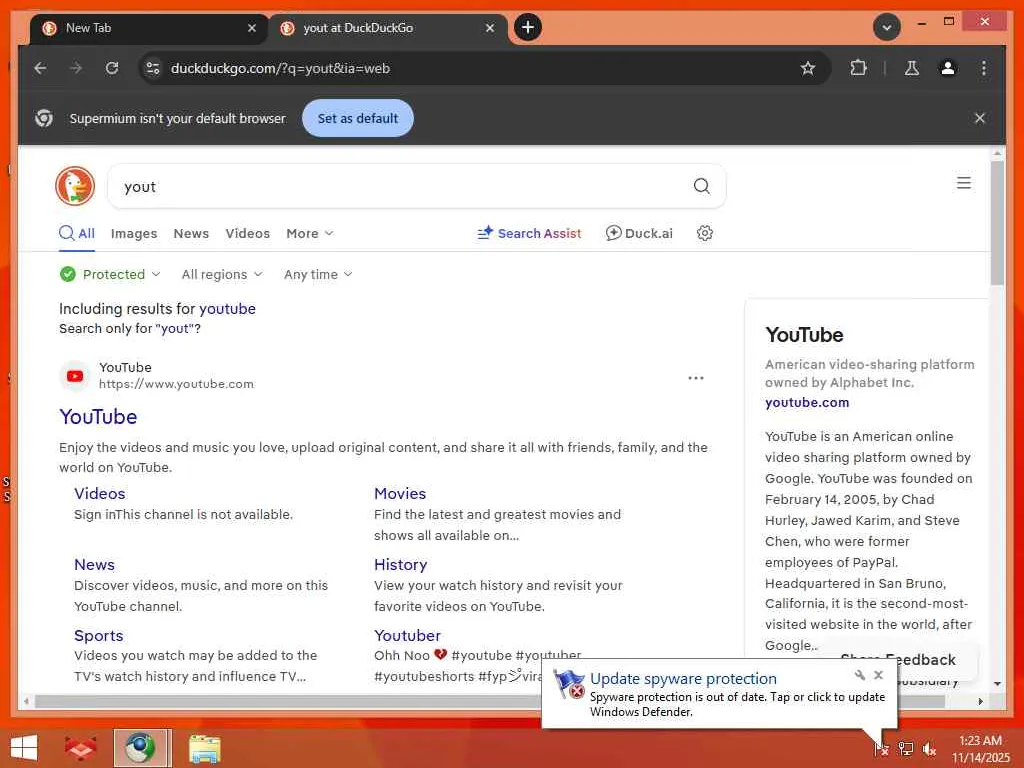
Task: Open the Chrome Labs flask icon
Action: tap(912, 68)
